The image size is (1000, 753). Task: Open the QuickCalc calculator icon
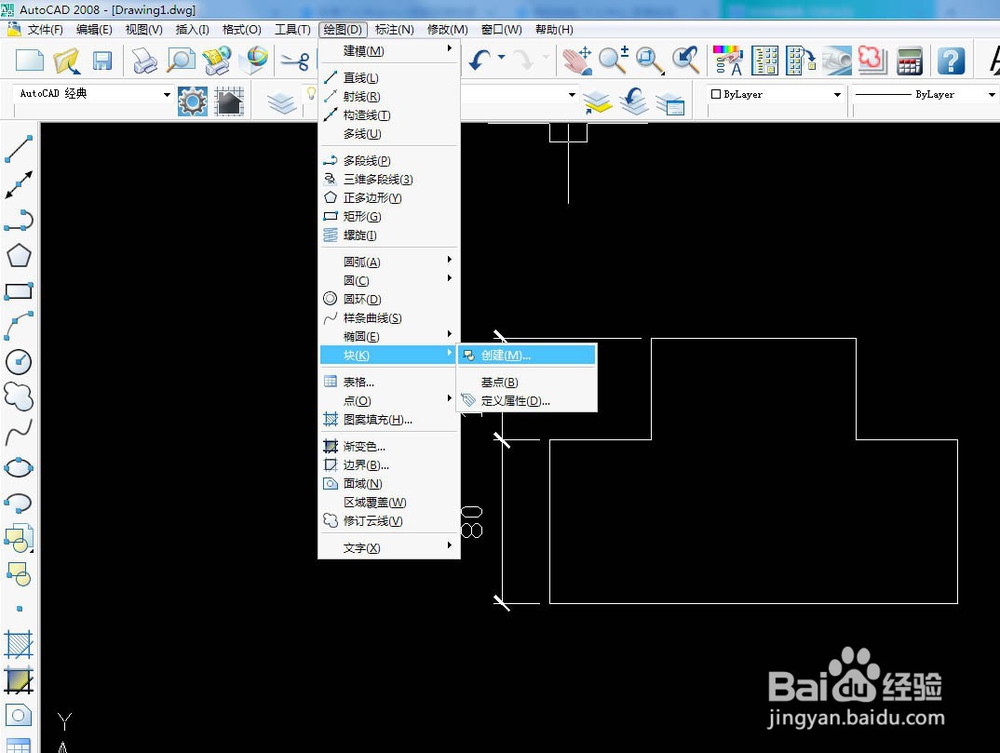tap(909, 61)
